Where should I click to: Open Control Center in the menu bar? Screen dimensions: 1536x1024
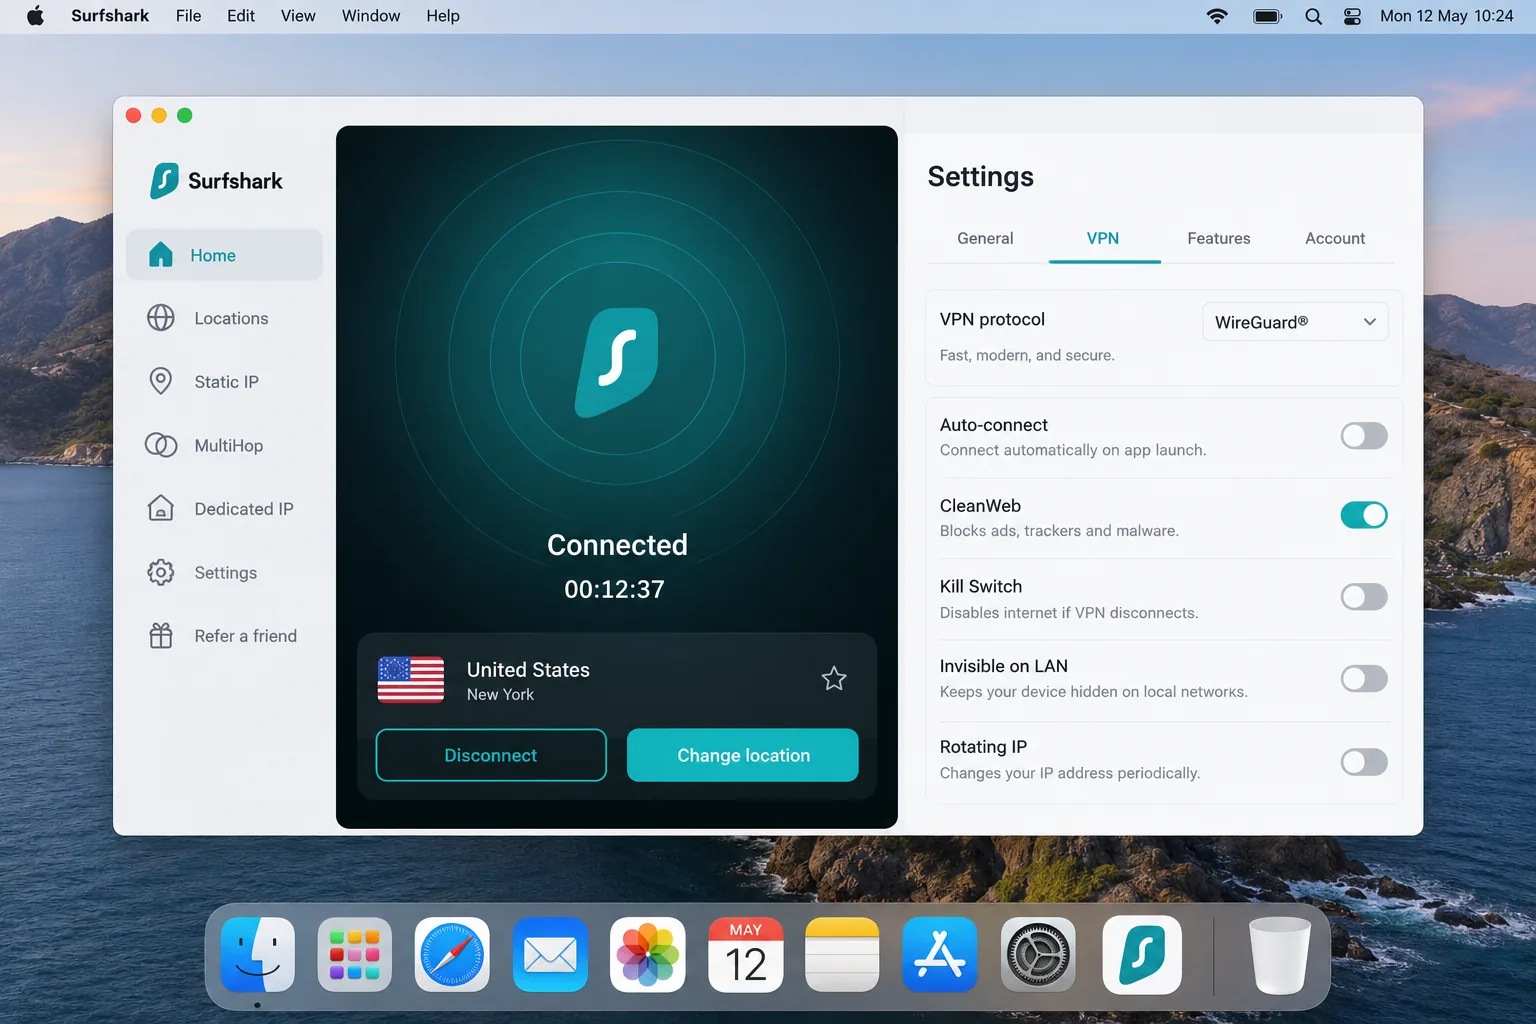[1352, 16]
